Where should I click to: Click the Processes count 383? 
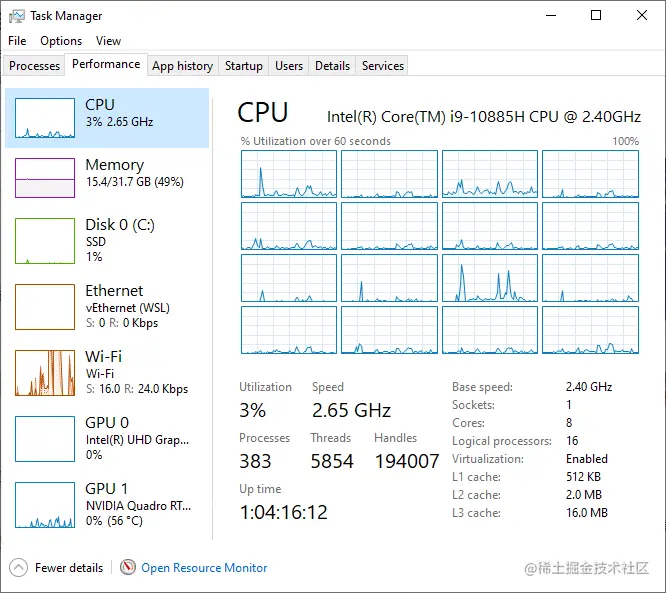255,461
